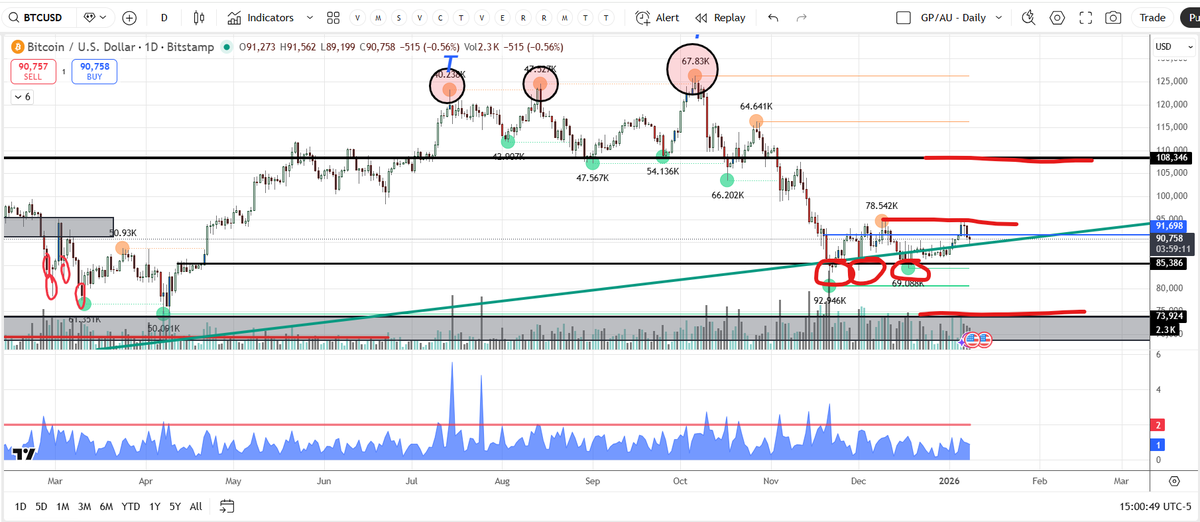Screen dimensions: 1200x522
Task: Click the TradingView logo on the chart
Action: pyautogui.click(x=23, y=454)
